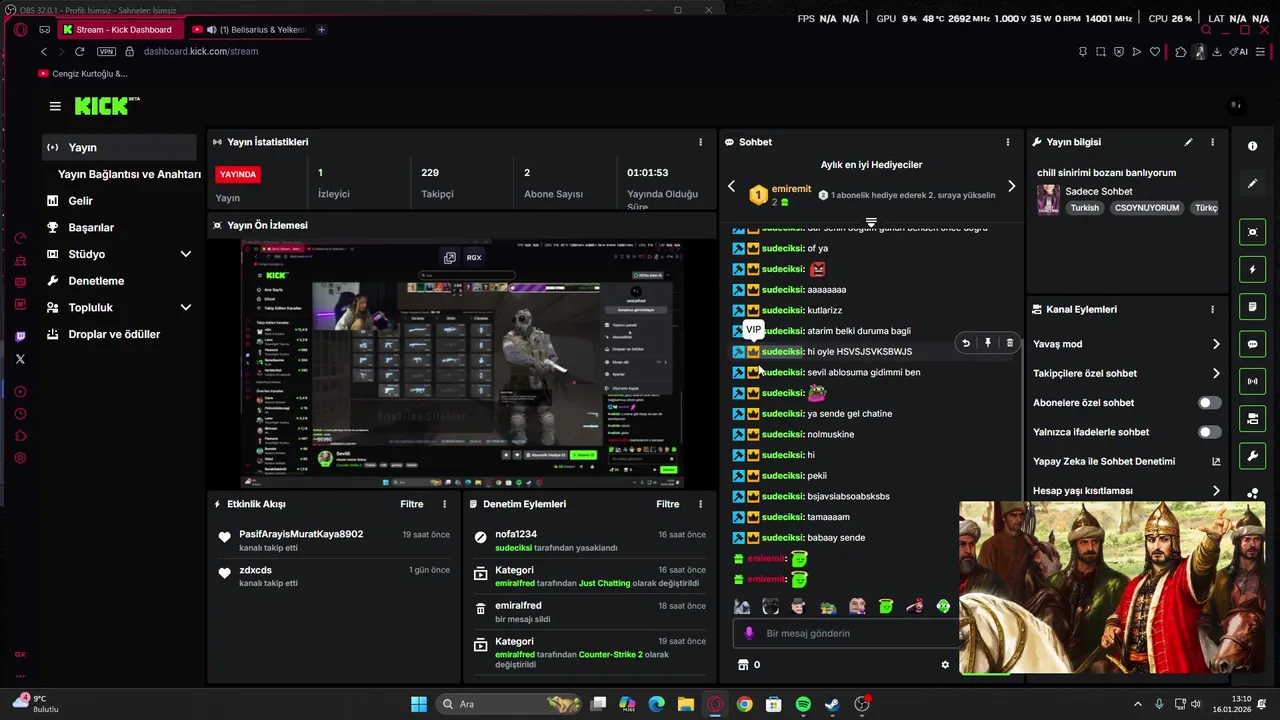The image size is (1280, 720).
Task: Go to previous top gifter
Action: pos(731,187)
